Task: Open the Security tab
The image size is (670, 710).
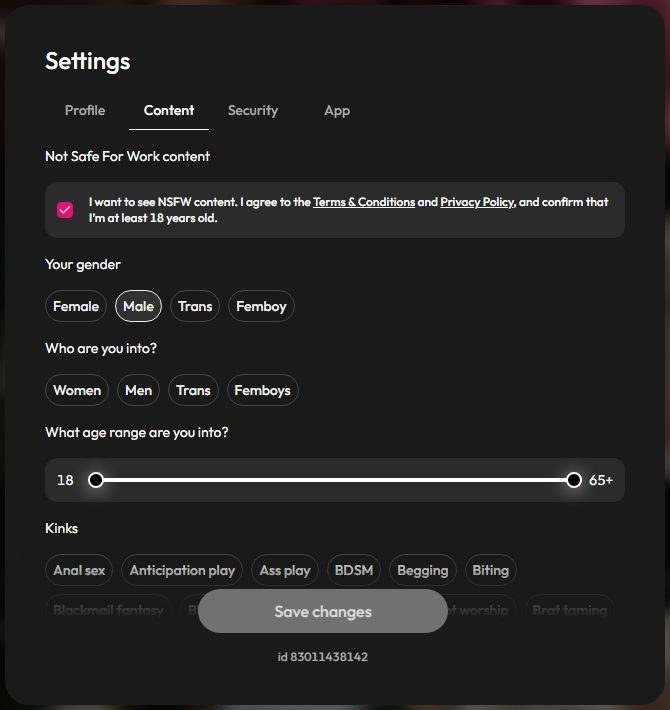Action: tap(253, 110)
